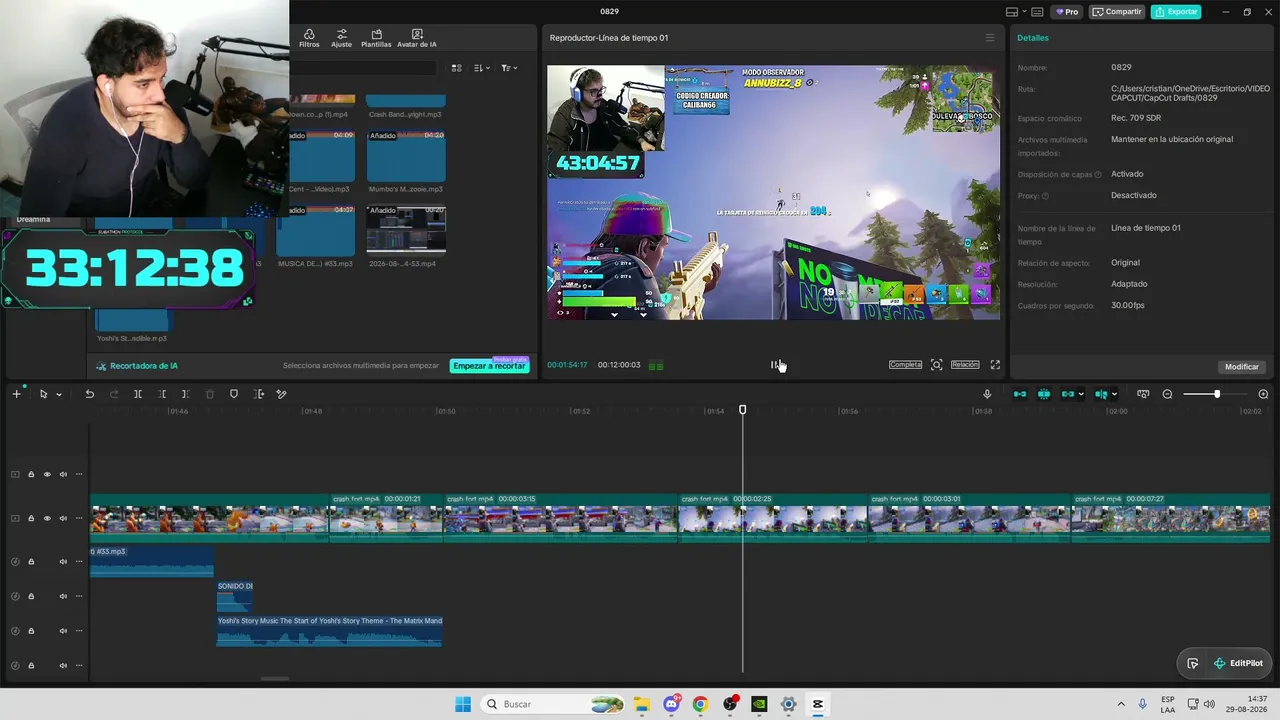
Task: Enter fullscreen preview mode
Action: (995, 365)
